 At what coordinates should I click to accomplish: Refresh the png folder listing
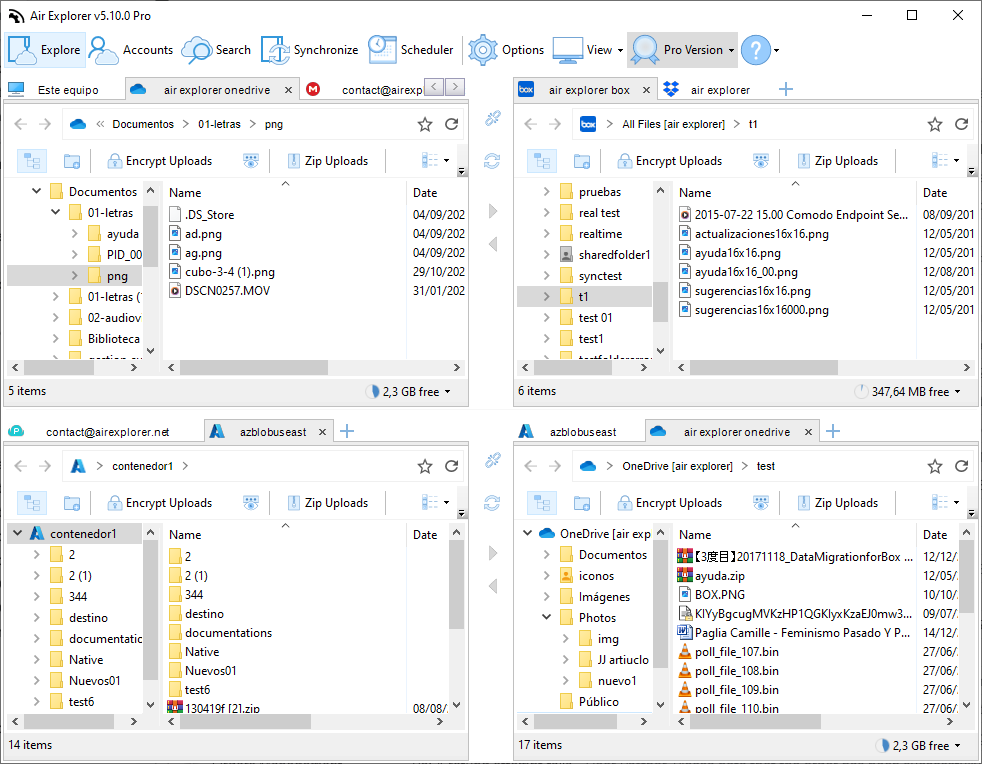pos(452,124)
